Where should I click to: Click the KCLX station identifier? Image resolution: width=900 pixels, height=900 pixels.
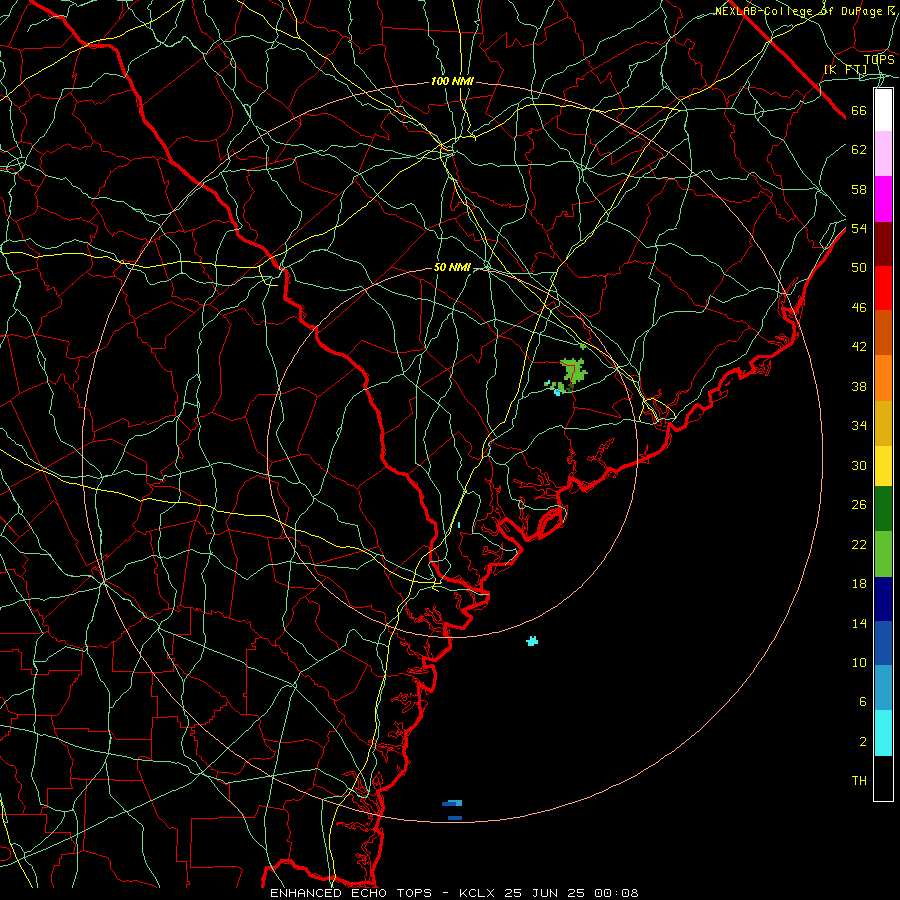(x=479, y=893)
